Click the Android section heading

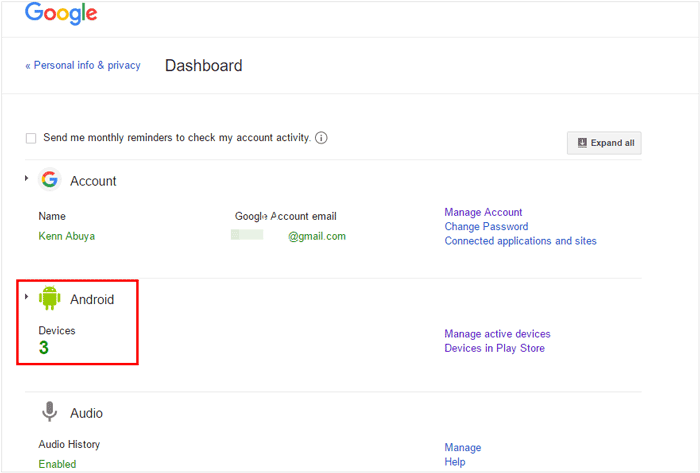coord(92,299)
